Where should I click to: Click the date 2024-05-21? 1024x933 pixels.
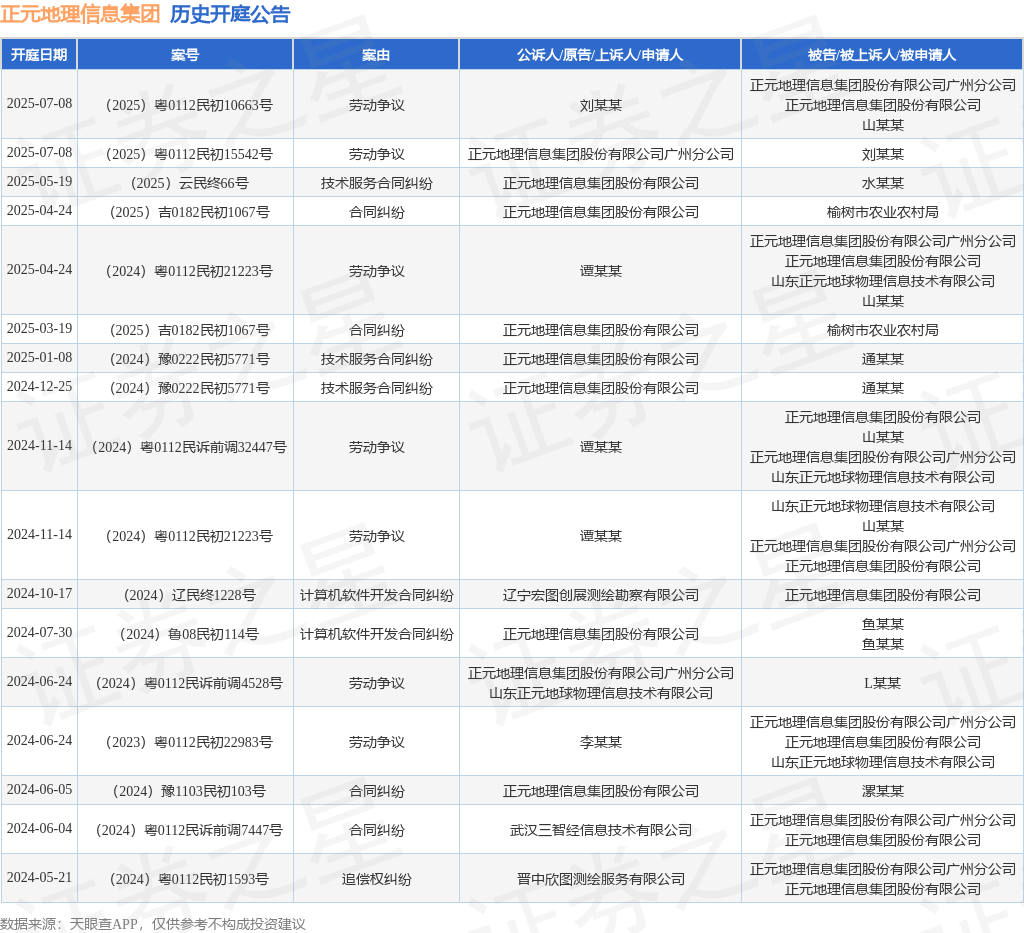39,878
